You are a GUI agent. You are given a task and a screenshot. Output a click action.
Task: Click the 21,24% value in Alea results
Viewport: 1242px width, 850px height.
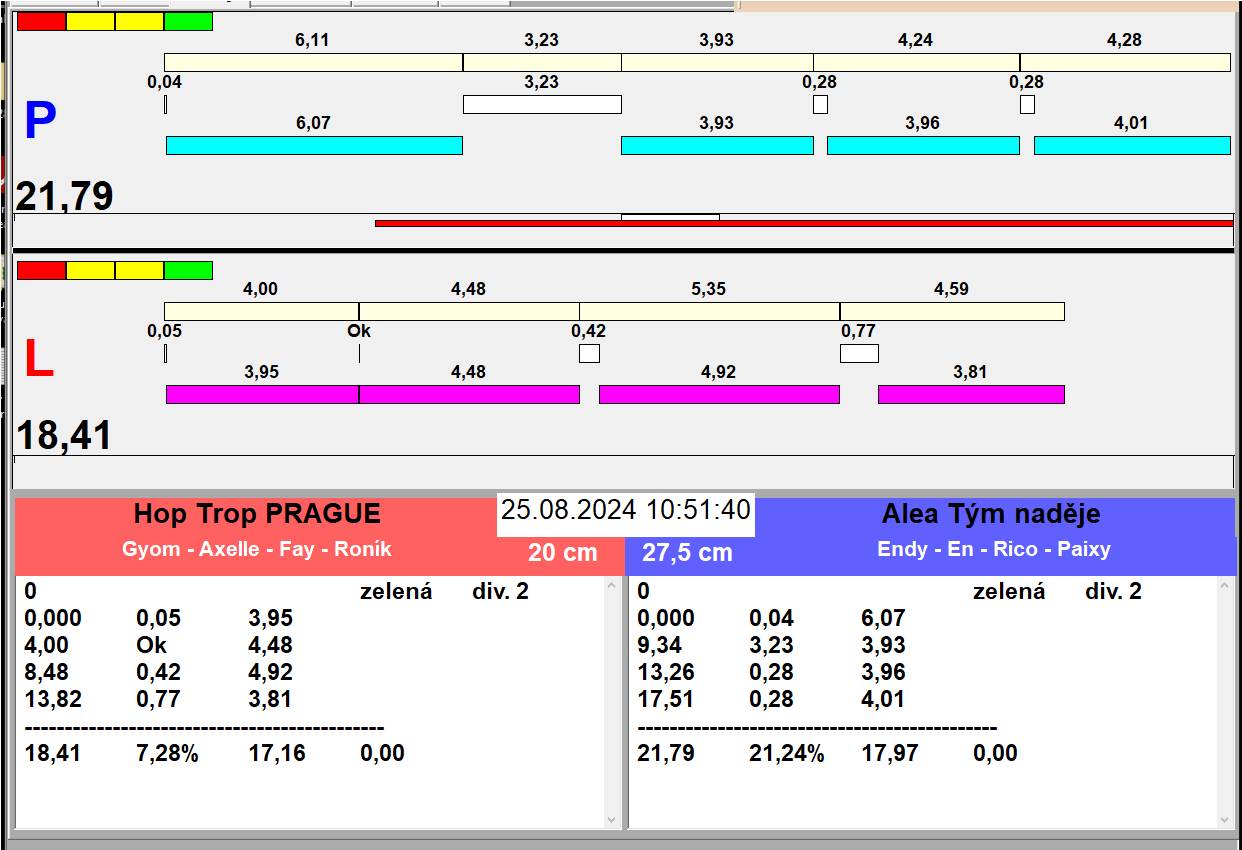click(787, 753)
